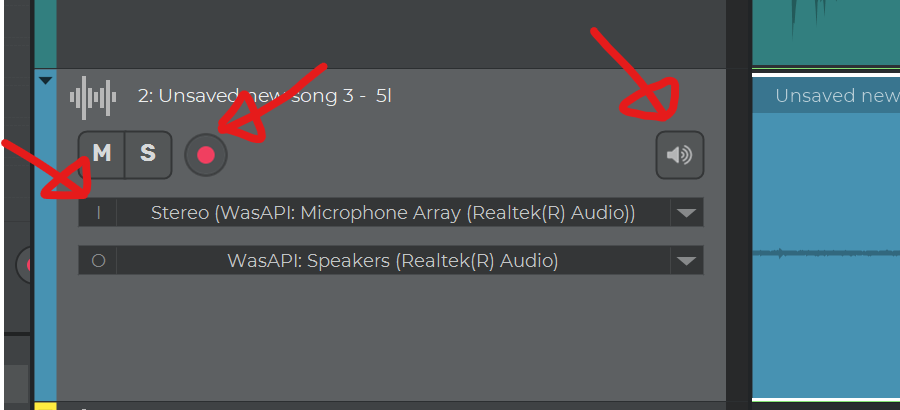Click the partially visible record button at left edge
900x410 pixels.
24,265
